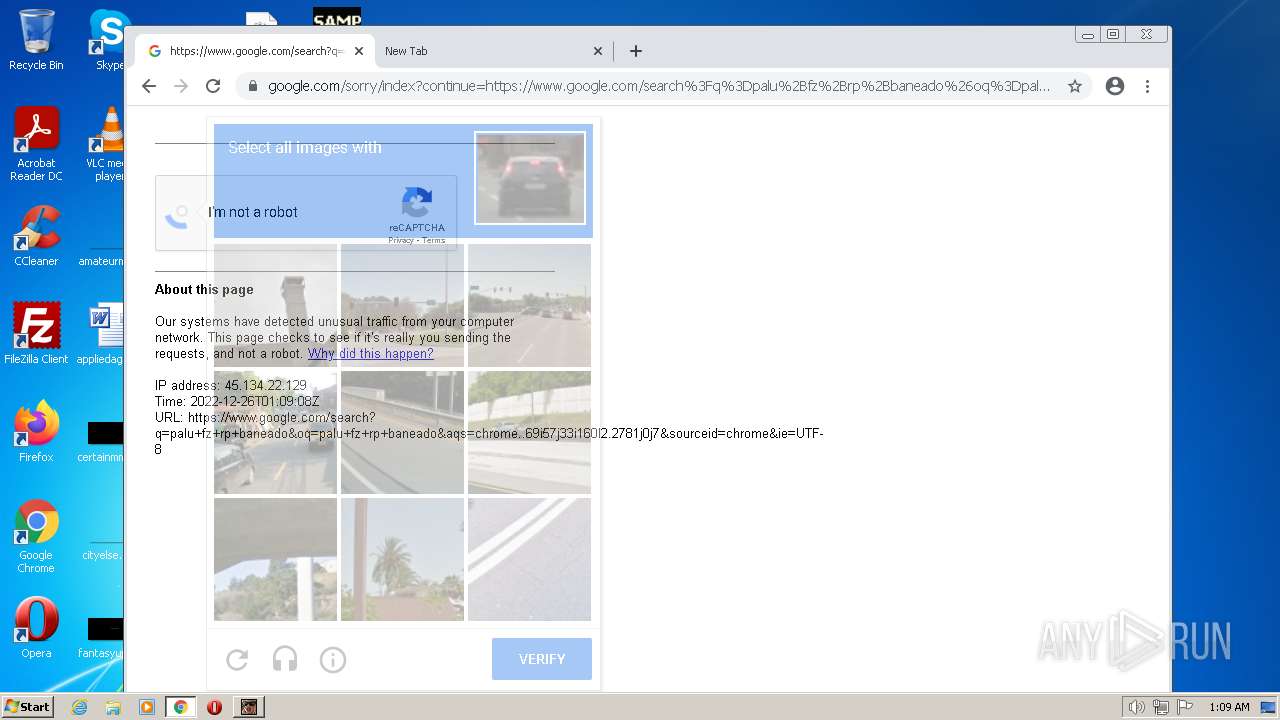This screenshot has width=1280, height=720.
Task: Close the New Tab tab
Action: [598, 51]
